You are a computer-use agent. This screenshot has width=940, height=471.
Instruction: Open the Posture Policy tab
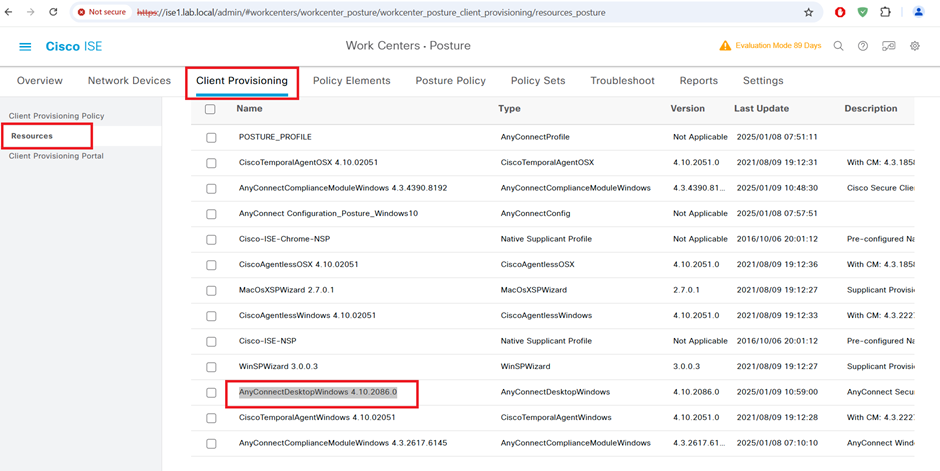(x=452, y=81)
